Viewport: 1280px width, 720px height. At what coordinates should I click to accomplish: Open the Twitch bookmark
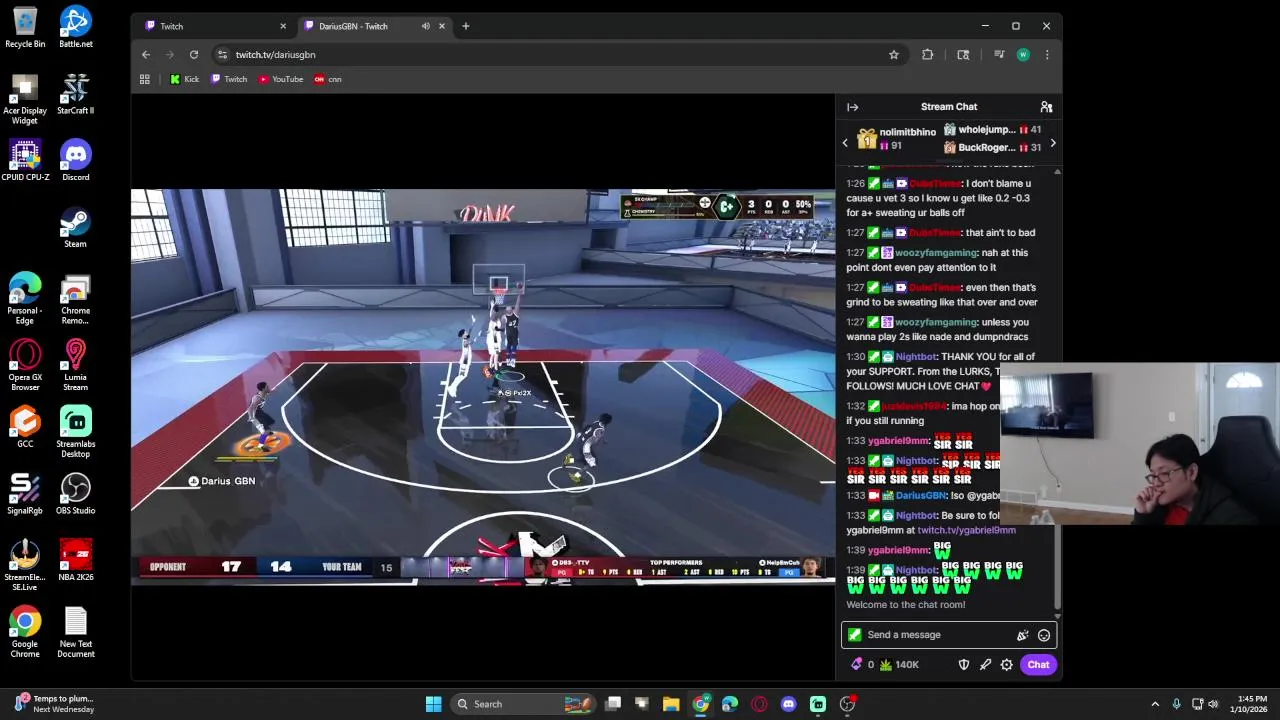229,79
